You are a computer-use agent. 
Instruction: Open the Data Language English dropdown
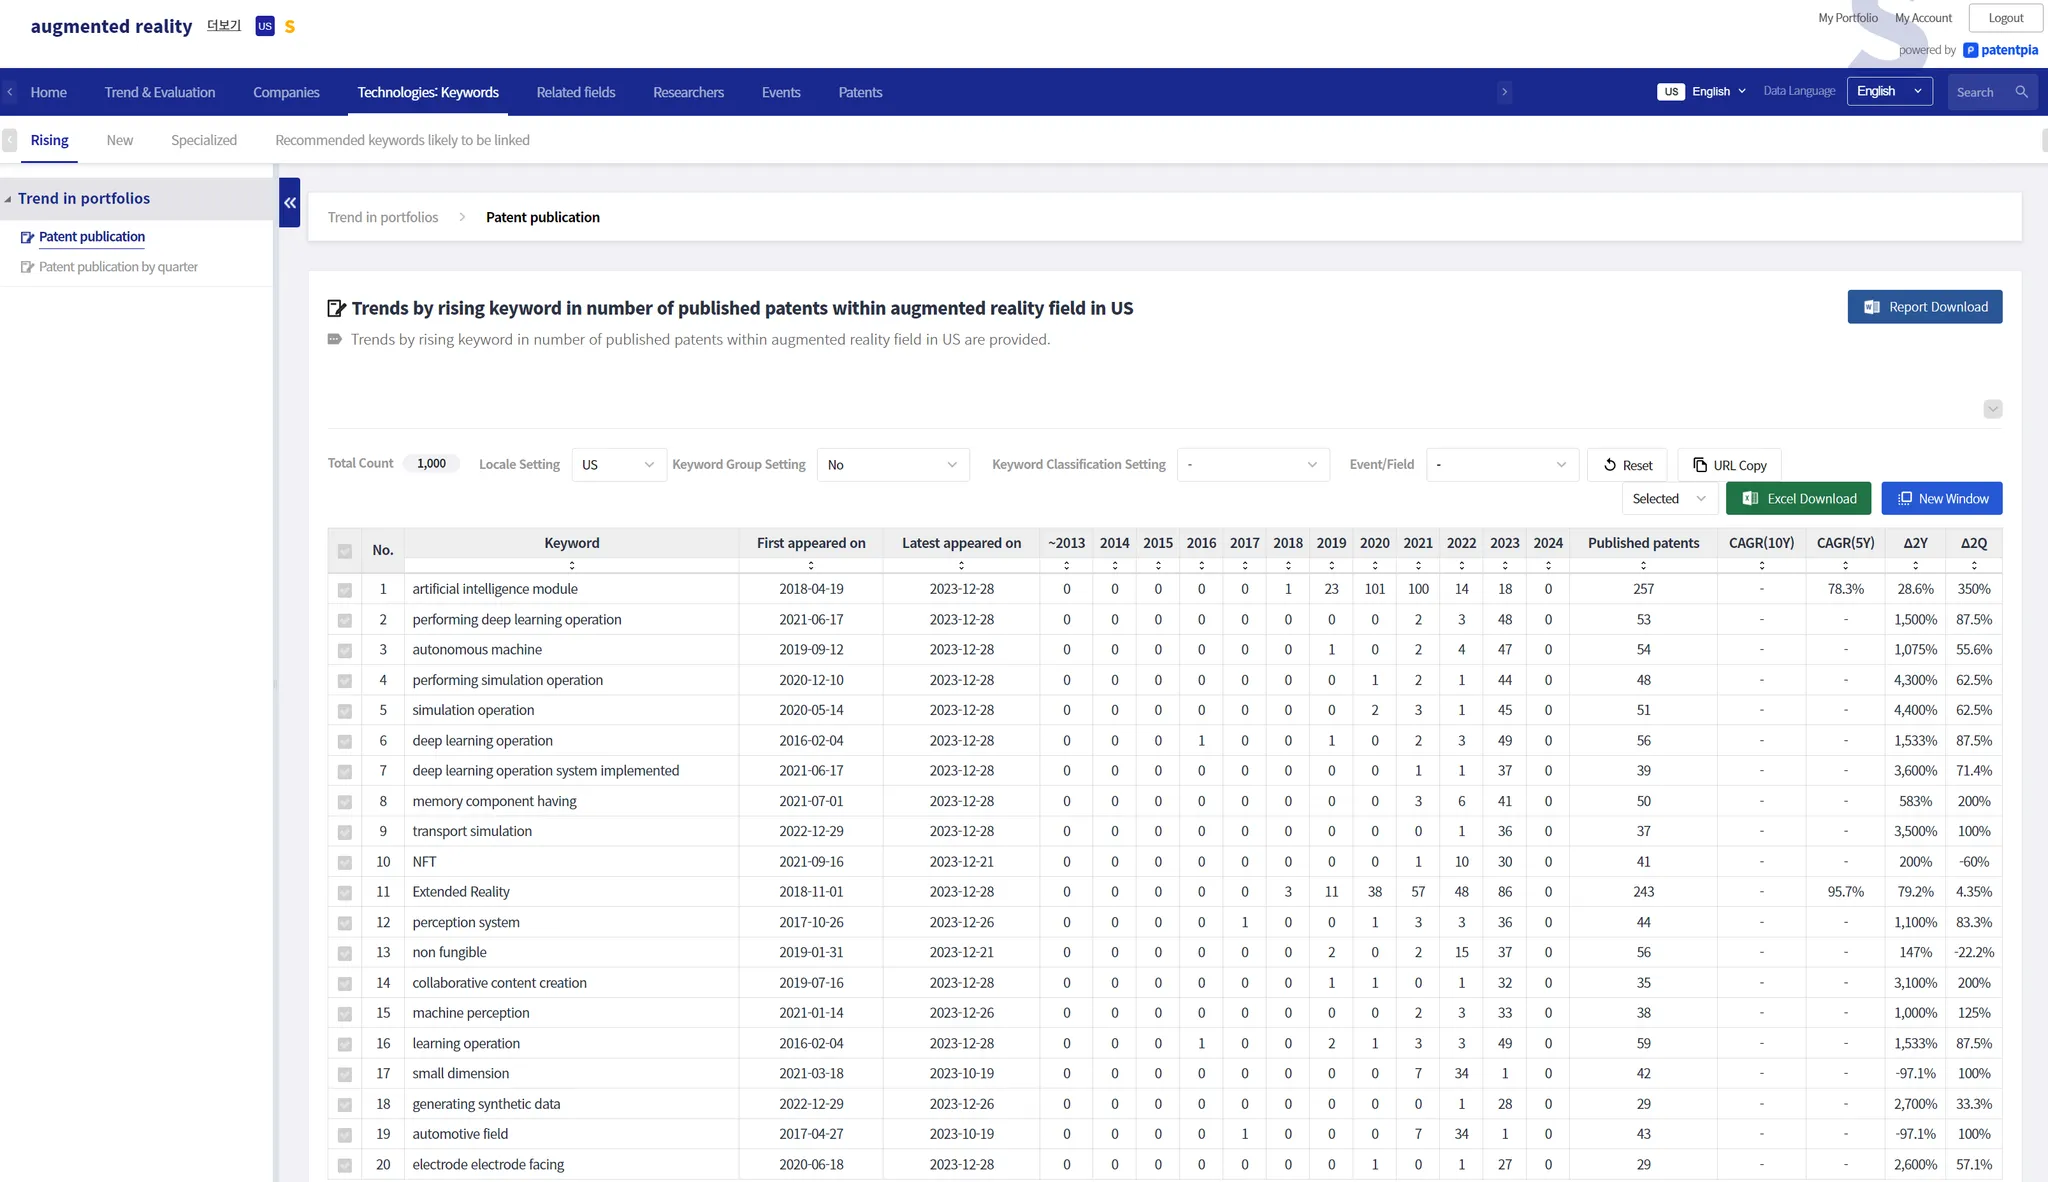pyautogui.click(x=1889, y=92)
